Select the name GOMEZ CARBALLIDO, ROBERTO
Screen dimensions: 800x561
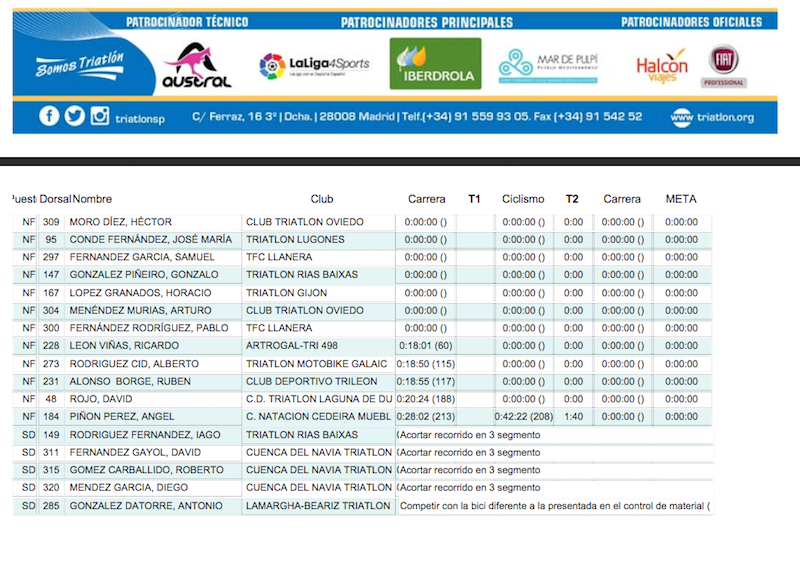(146, 470)
